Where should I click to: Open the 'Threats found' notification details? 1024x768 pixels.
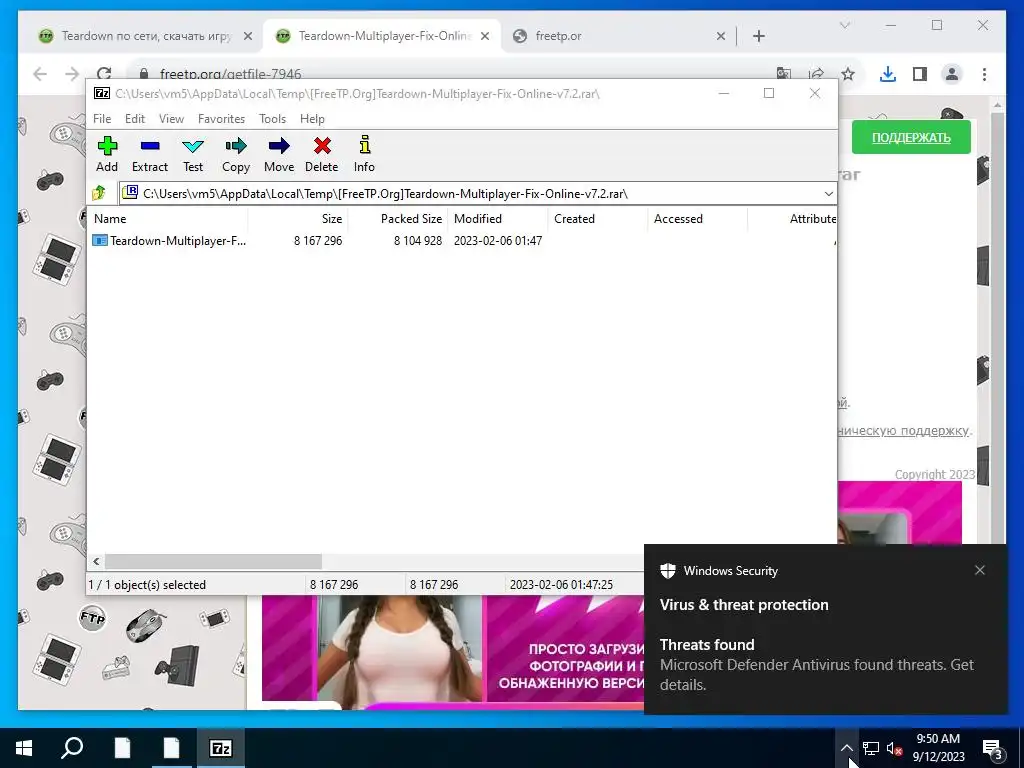[x=825, y=664]
